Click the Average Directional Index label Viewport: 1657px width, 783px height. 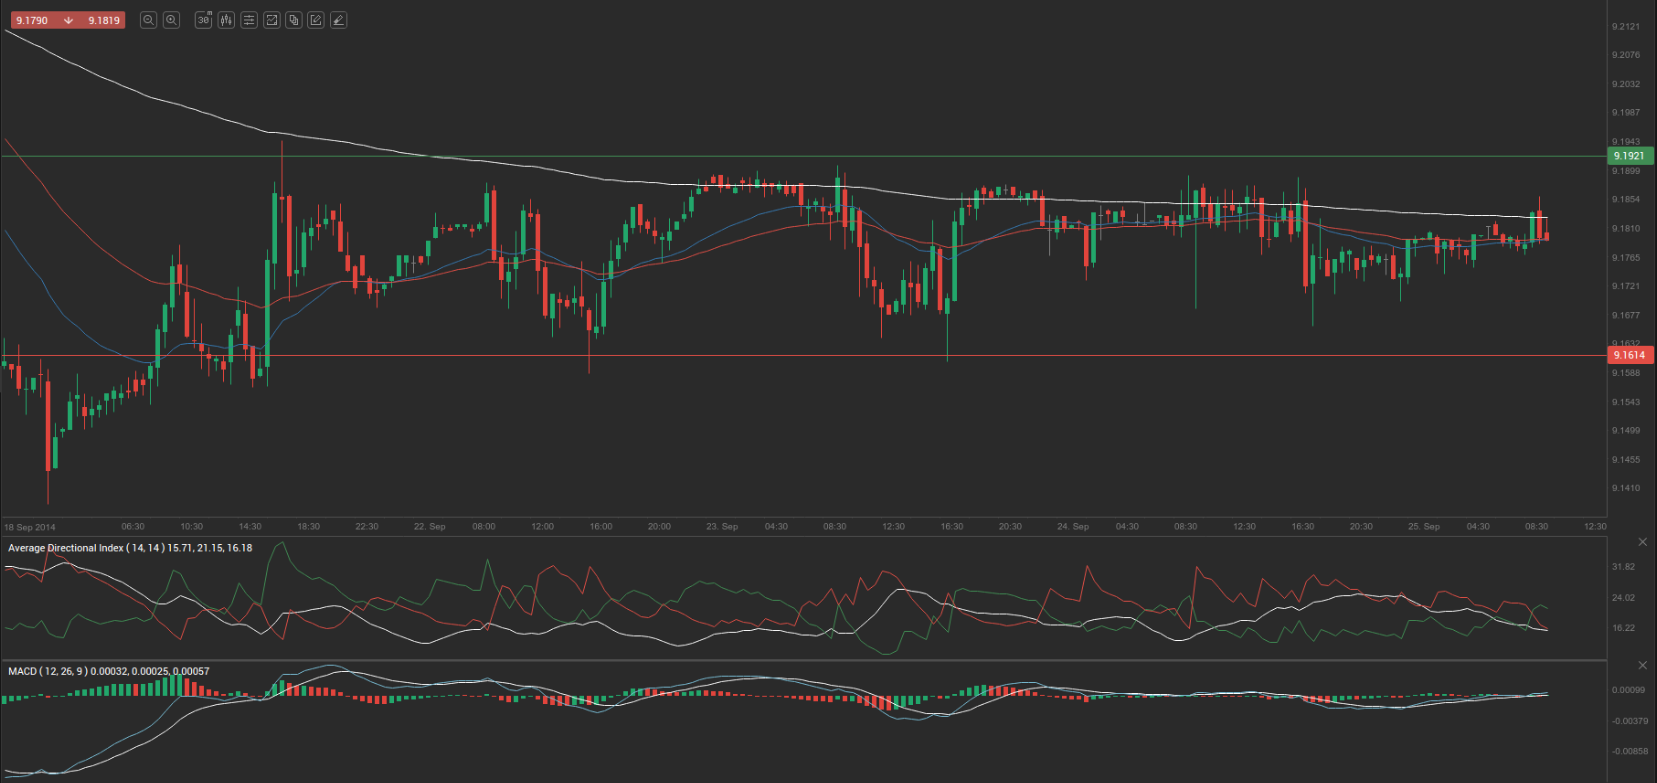(129, 548)
